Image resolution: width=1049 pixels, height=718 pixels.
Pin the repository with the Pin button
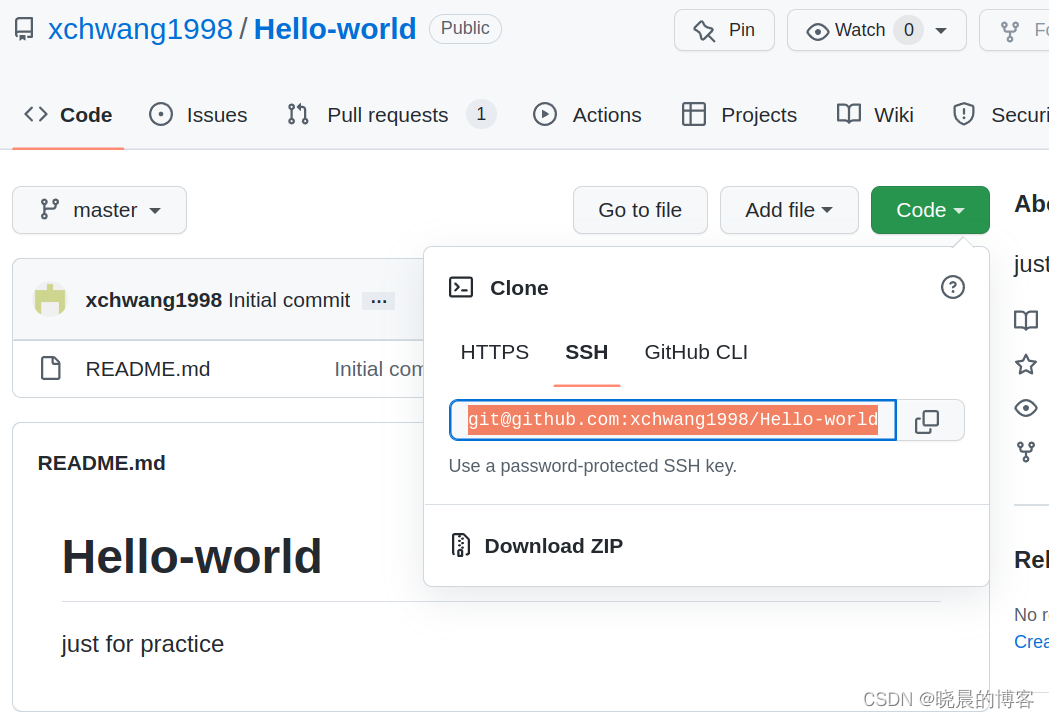point(725,30)
